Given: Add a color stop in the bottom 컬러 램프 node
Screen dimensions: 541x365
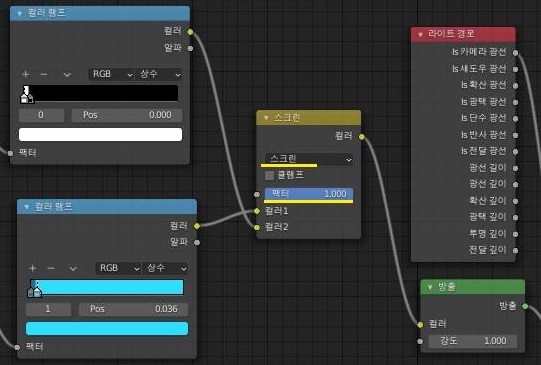Looking at the screenshot, I should tap(32, 268).
